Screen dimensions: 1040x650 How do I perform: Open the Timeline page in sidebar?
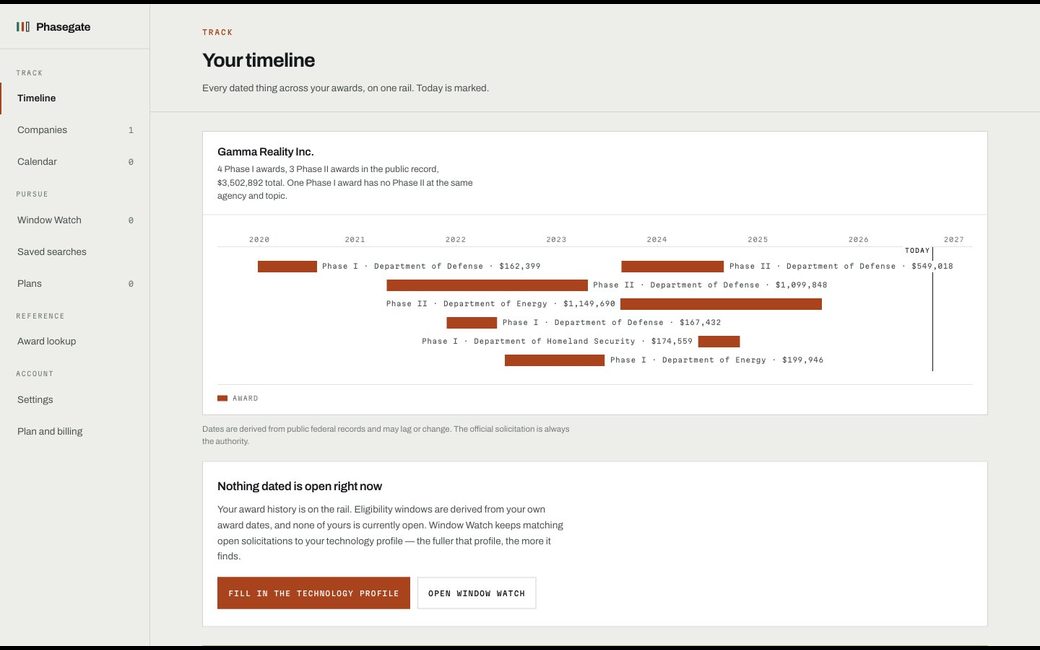[x=75, y=98]
